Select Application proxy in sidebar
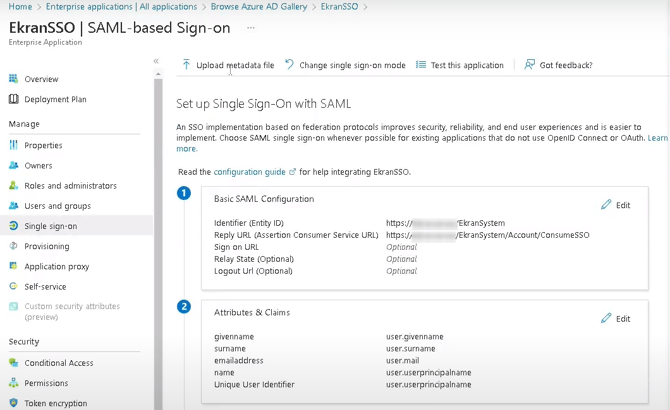 (56, 266)
